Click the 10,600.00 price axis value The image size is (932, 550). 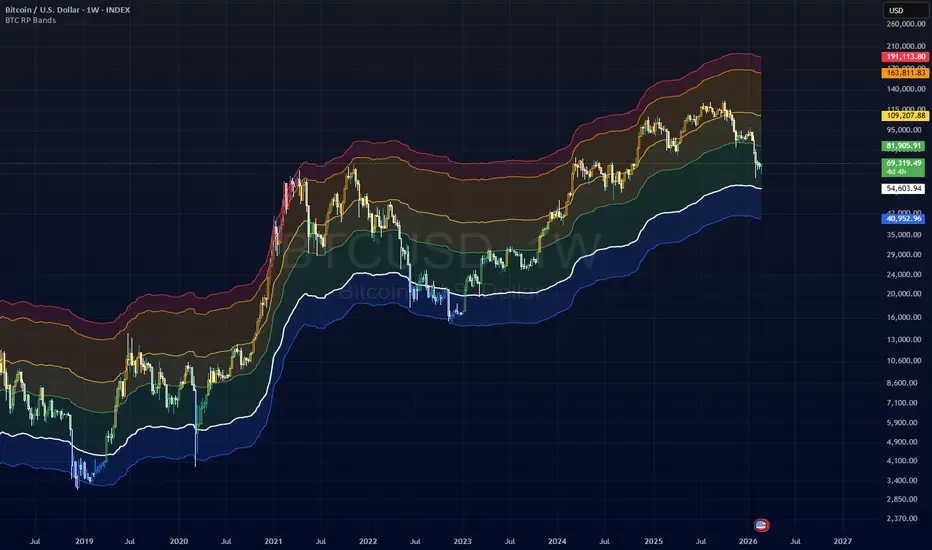(906, 360)
